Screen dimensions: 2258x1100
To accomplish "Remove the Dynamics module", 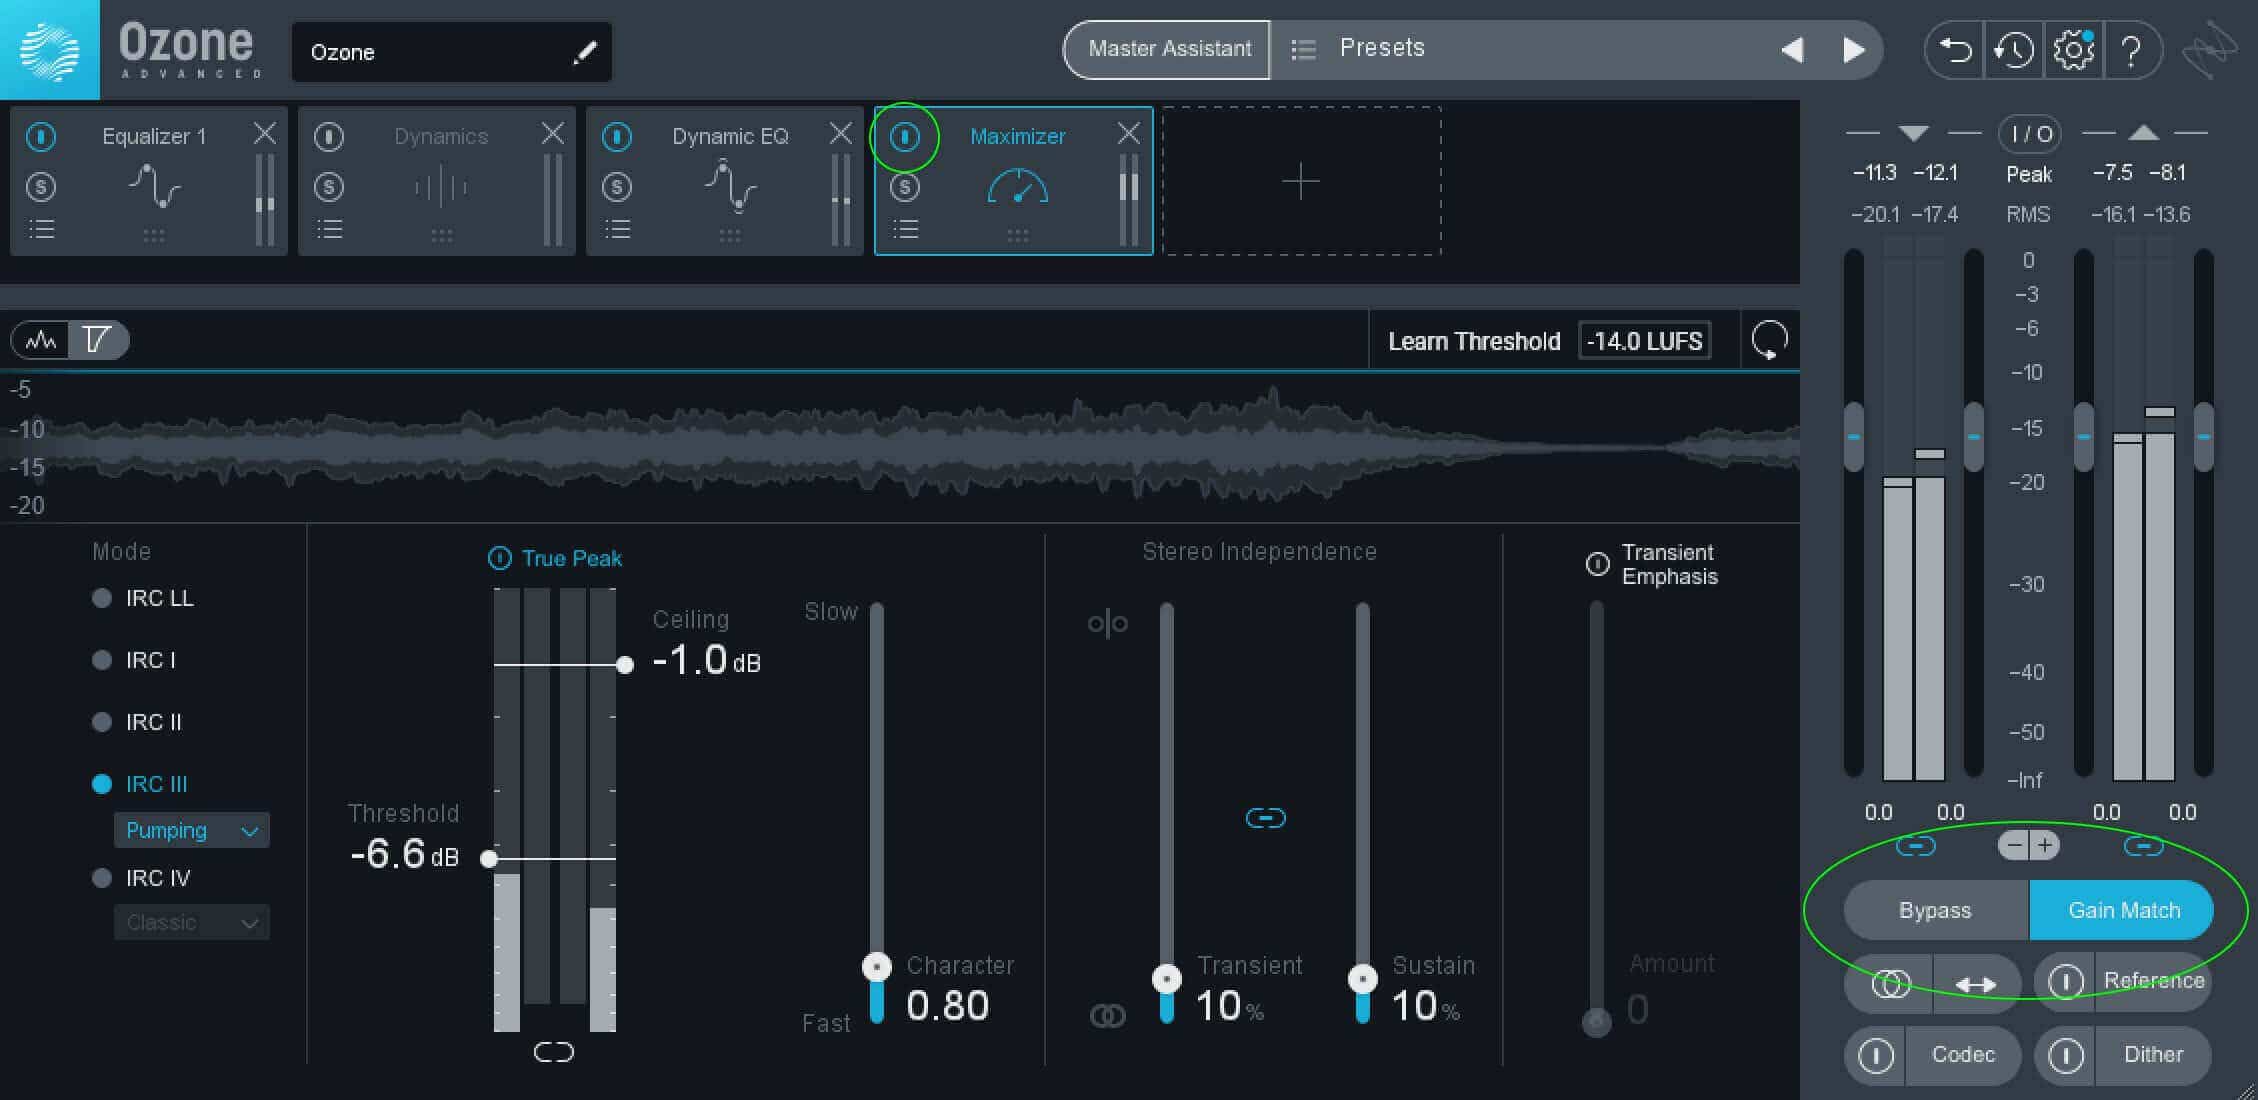I will pos(552,134).
